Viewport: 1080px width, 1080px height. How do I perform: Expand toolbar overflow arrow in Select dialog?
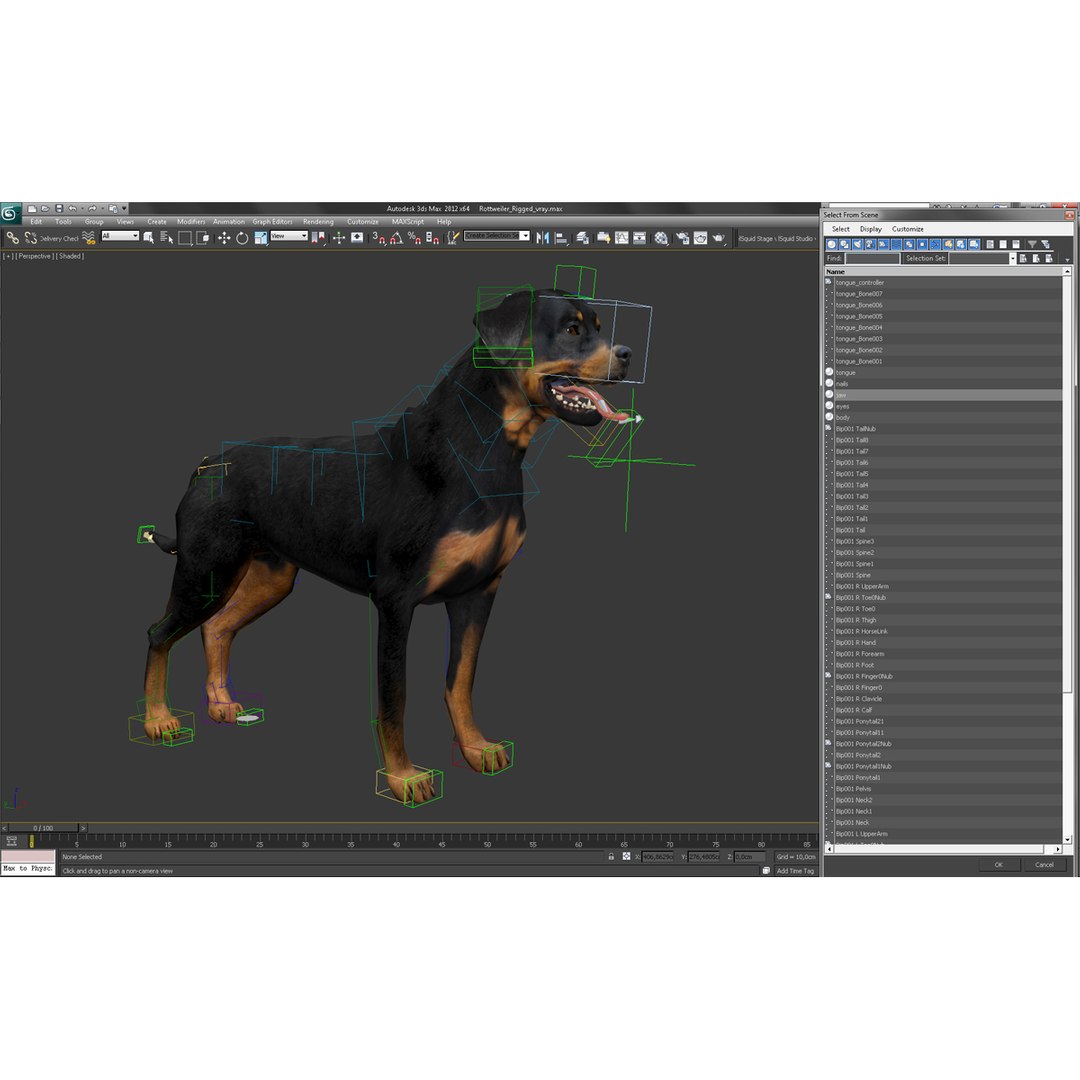coord(1067,260)
